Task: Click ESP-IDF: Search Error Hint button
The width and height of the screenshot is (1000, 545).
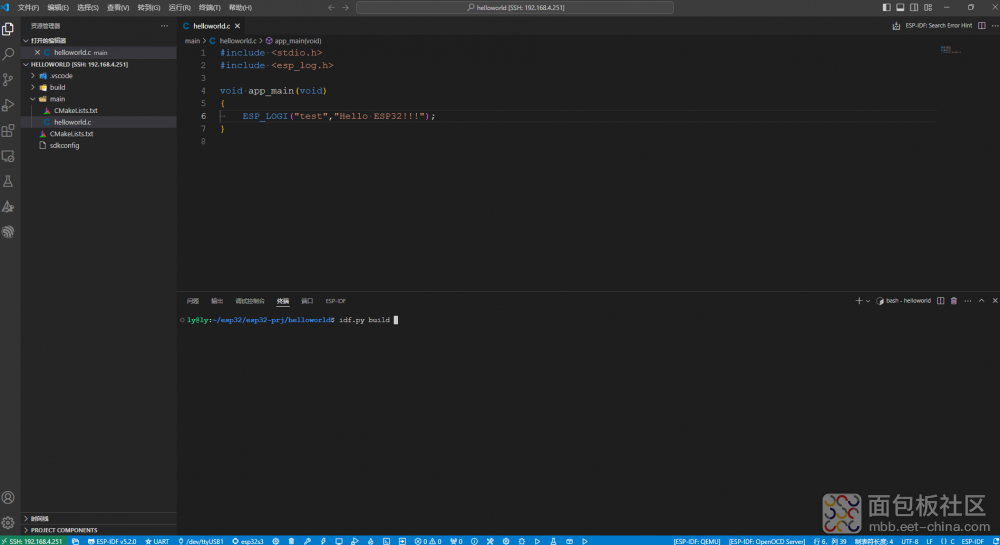Action: (938, 25)
